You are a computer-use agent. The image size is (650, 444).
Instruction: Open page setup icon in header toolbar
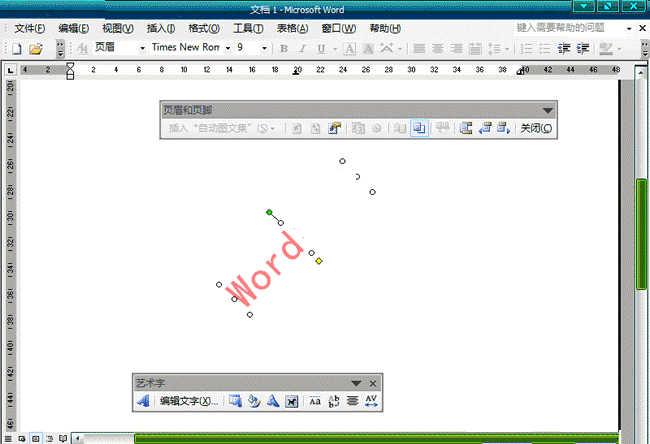(x=400, y=128)
